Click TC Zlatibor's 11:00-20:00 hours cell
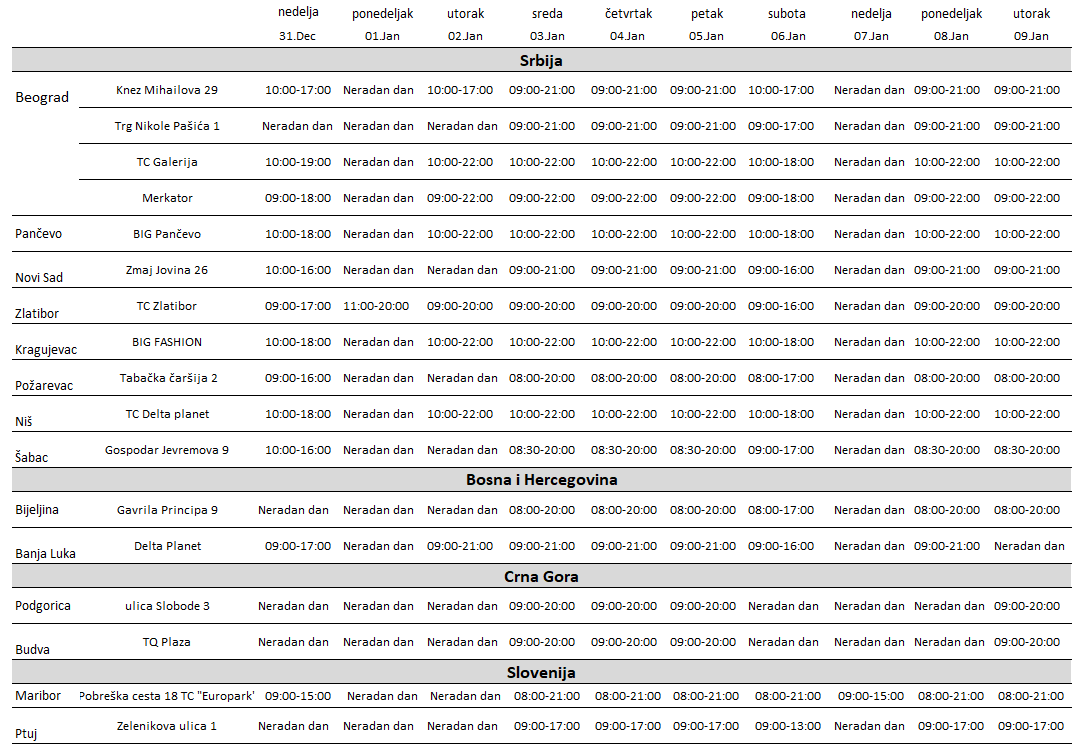The width and height of the screenshot is (1091, 756). (x=378, y=306)
